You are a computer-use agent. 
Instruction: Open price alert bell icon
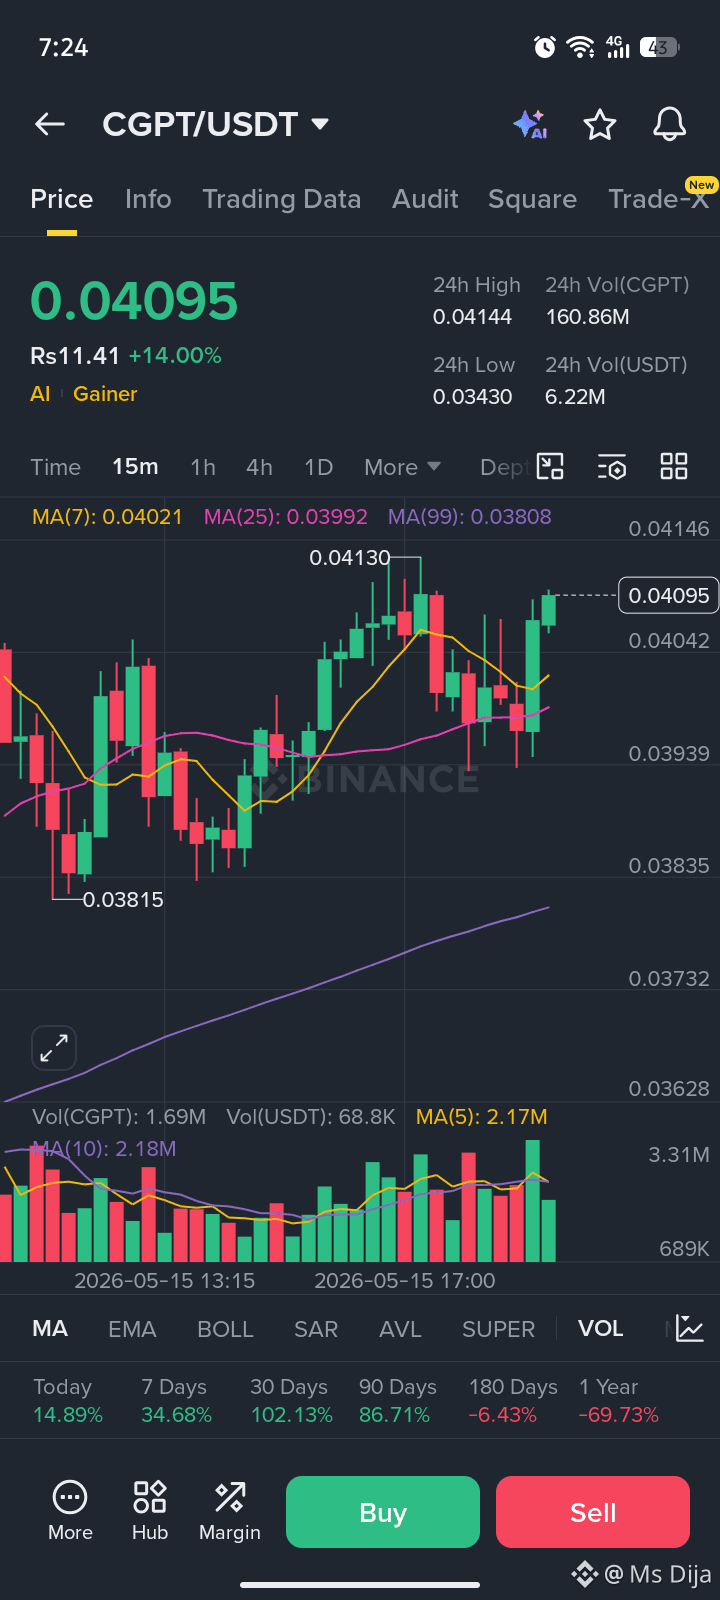[x=670, y=124]
